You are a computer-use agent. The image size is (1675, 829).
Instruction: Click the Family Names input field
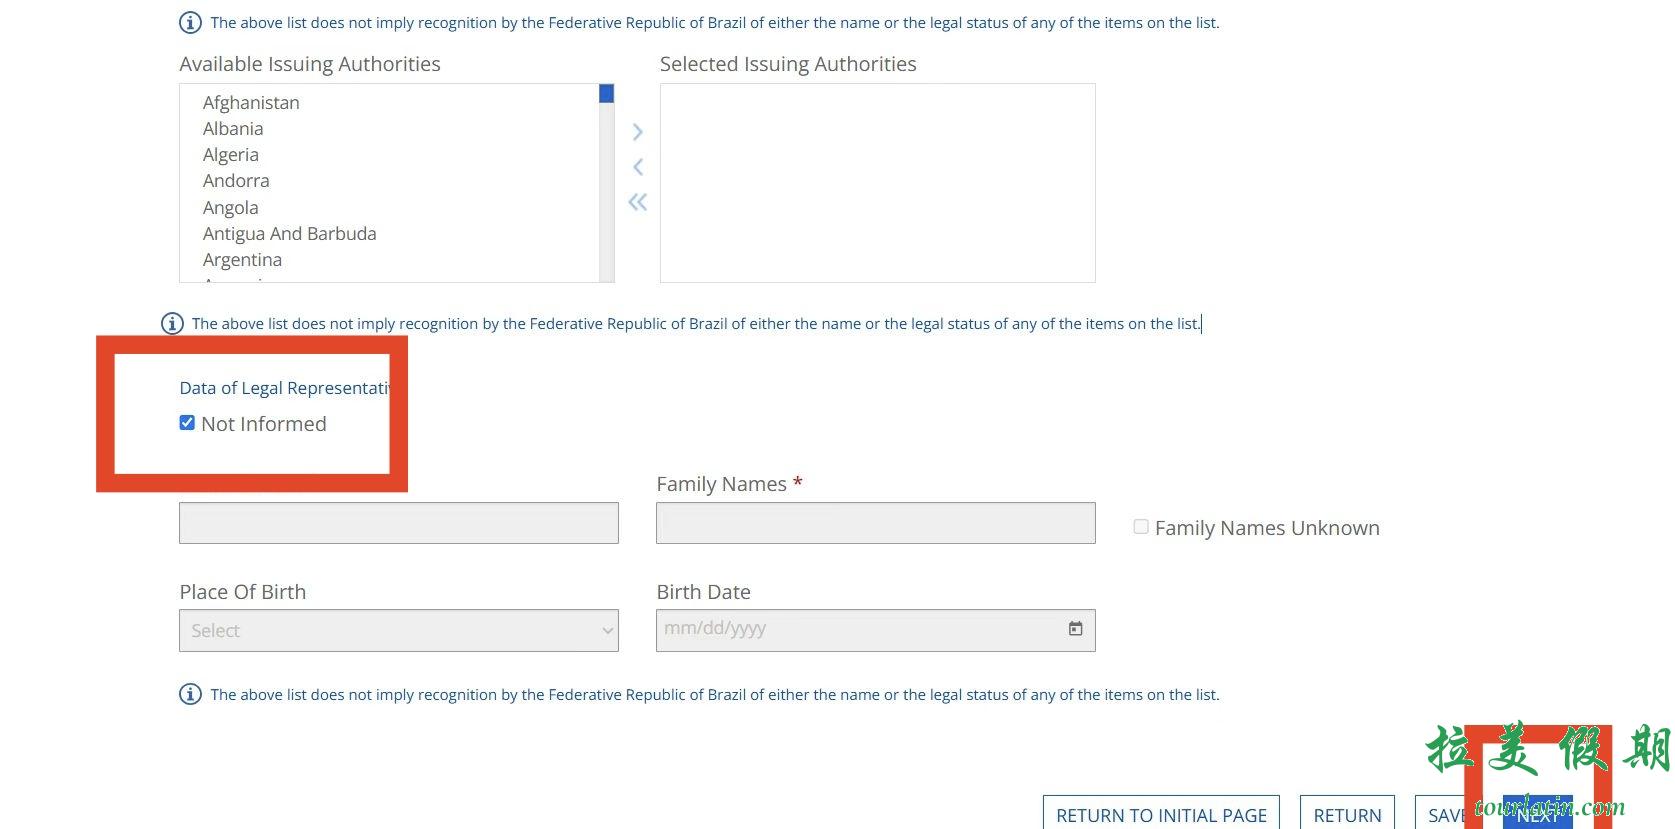click(875, 523)
